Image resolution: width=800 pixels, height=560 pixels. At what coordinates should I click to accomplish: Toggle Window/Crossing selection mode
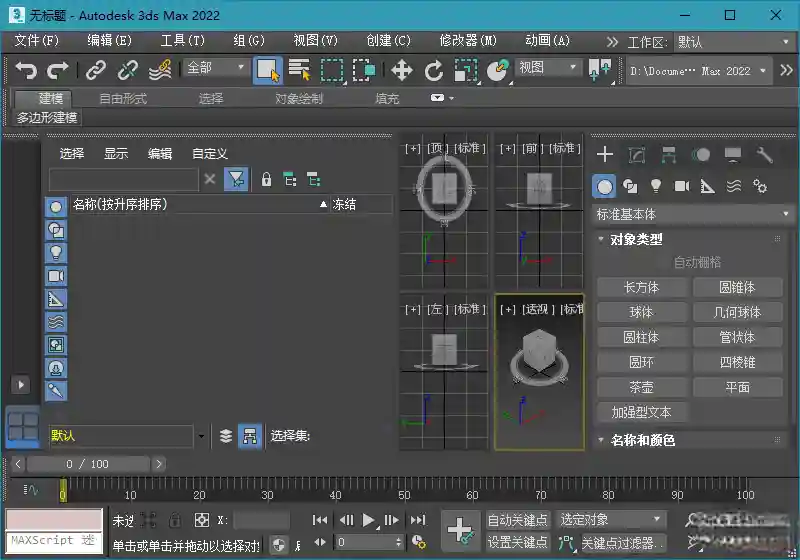(x=364, y=70)
